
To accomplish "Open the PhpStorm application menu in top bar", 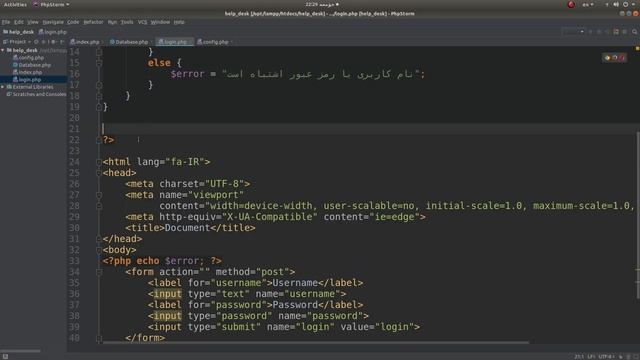I will coord(51,4).
